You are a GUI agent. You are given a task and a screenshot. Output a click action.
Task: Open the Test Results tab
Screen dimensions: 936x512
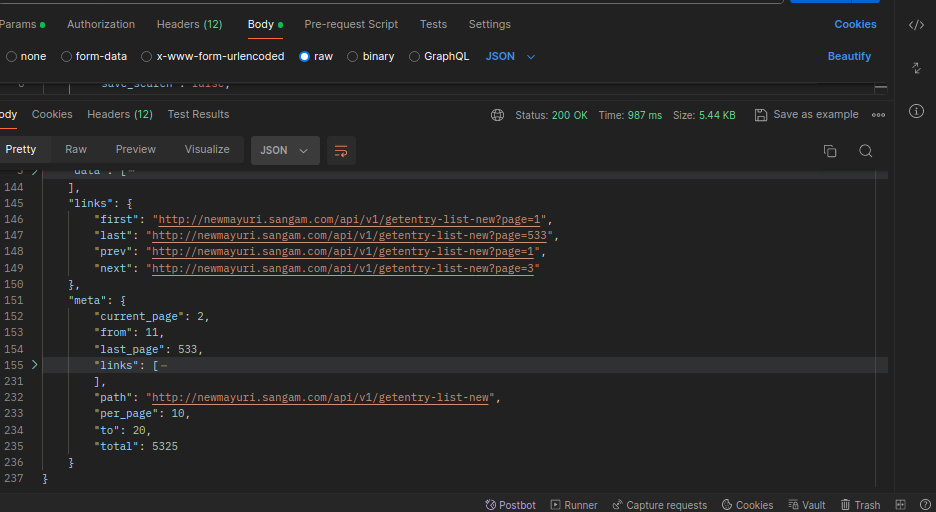click(198, 115)
